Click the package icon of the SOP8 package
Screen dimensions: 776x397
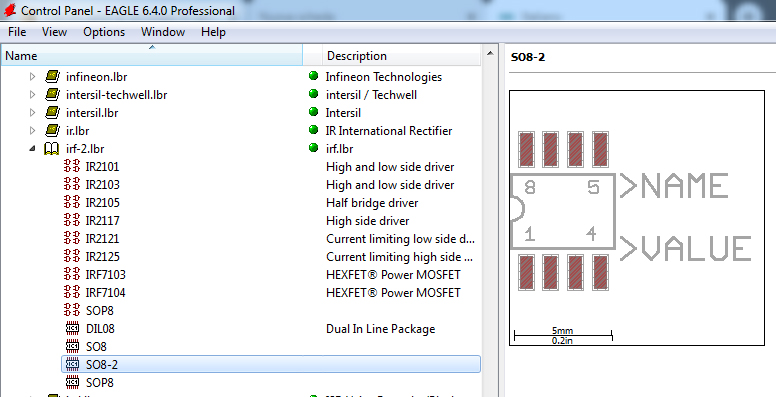[x=72, y=382]
